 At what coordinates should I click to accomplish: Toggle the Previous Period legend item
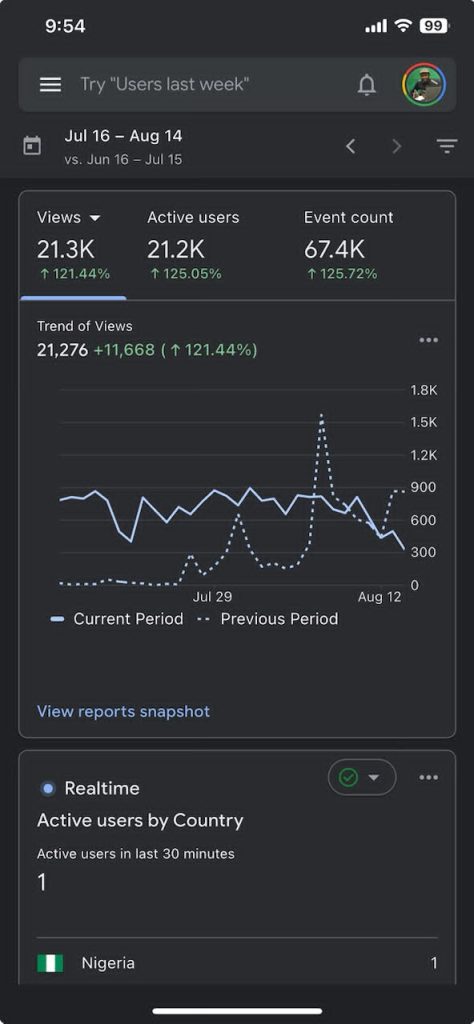pos(268,619)
